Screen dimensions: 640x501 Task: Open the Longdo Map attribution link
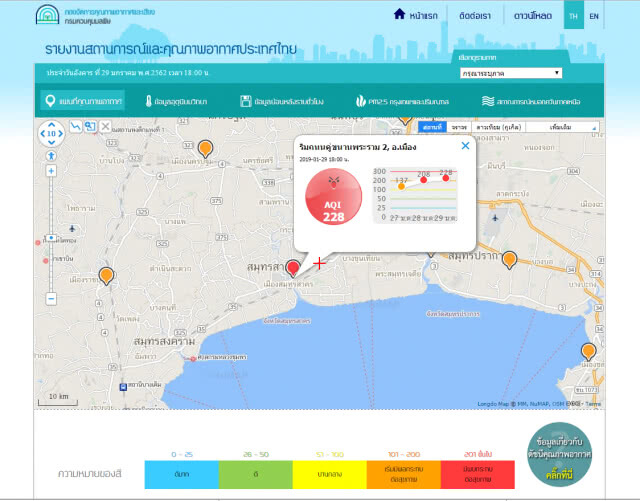tap(493, 404)
